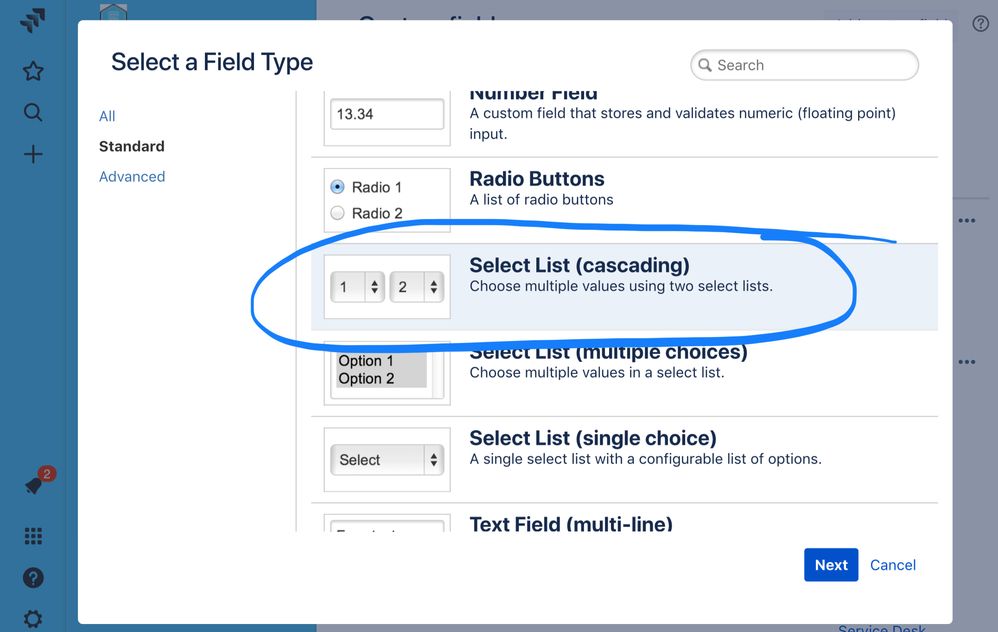998x632 pixels.
Task: Open the upper three-dot menu behind dialog
Action: pos(967,220)
